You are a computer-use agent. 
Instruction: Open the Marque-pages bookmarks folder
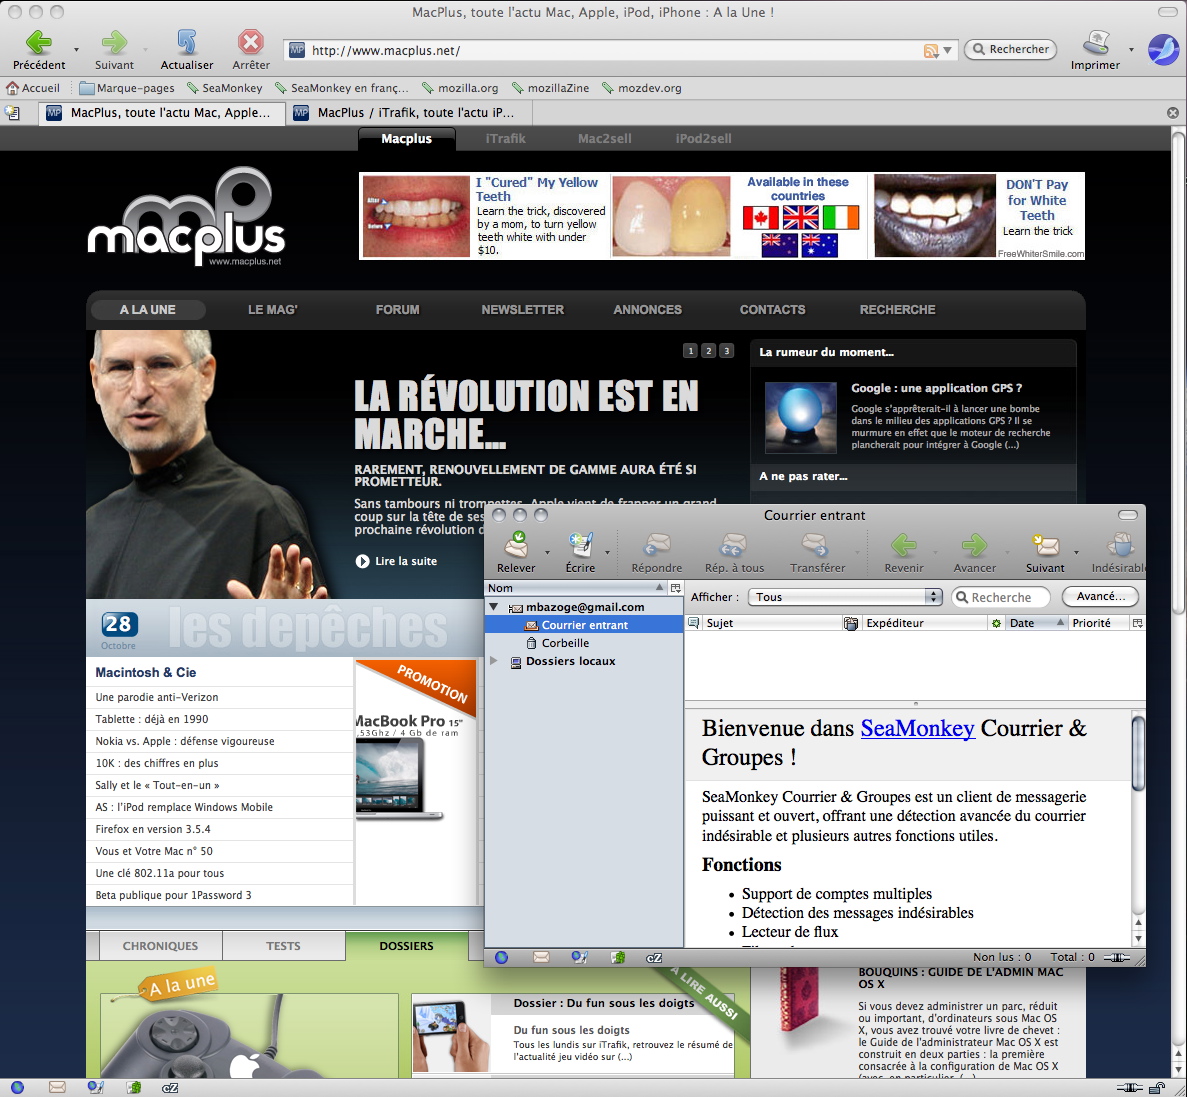[127, 88]
